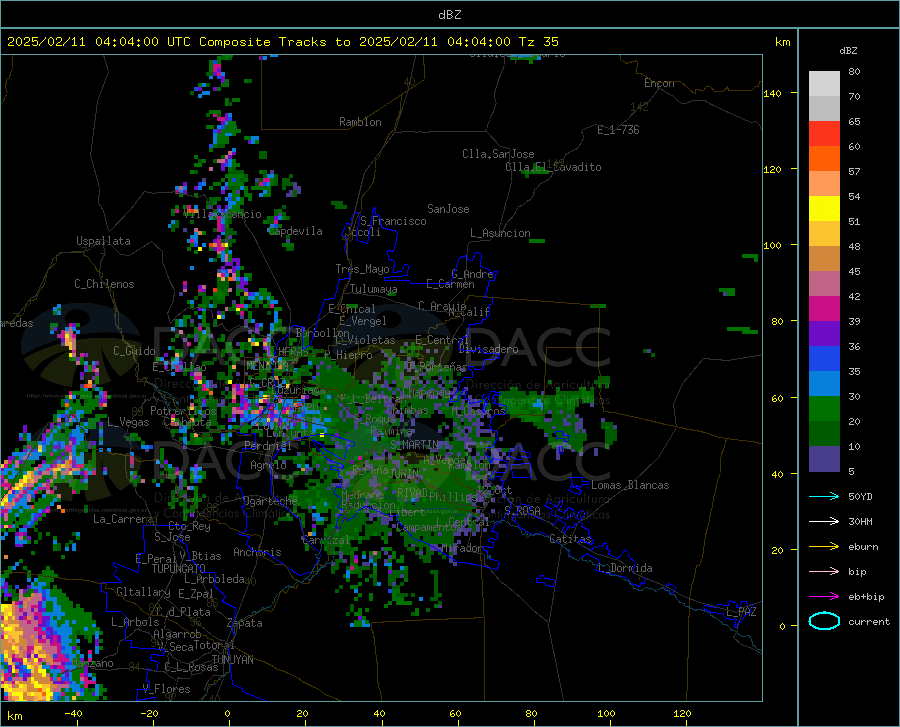The width and height of the screenshot is (900, 727).
Task: Click the 'Catitas' map label
Action: pos(570,539)
